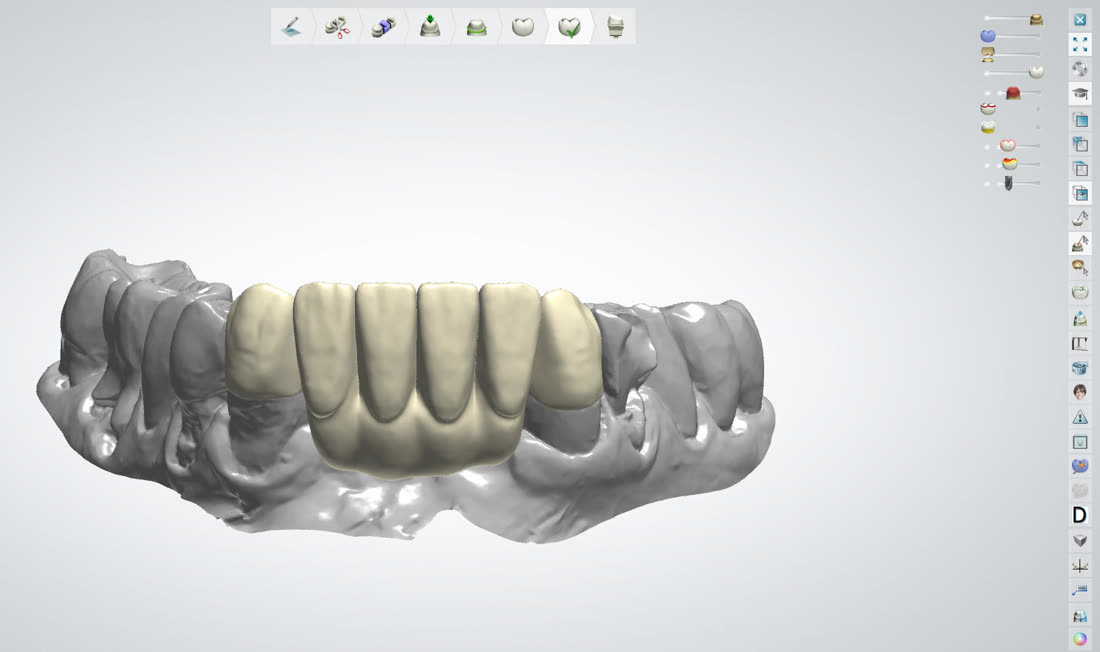Click the black letter D icon
The width and height of the screenshot is (1100, 652).
click(x=1080, y=515)
